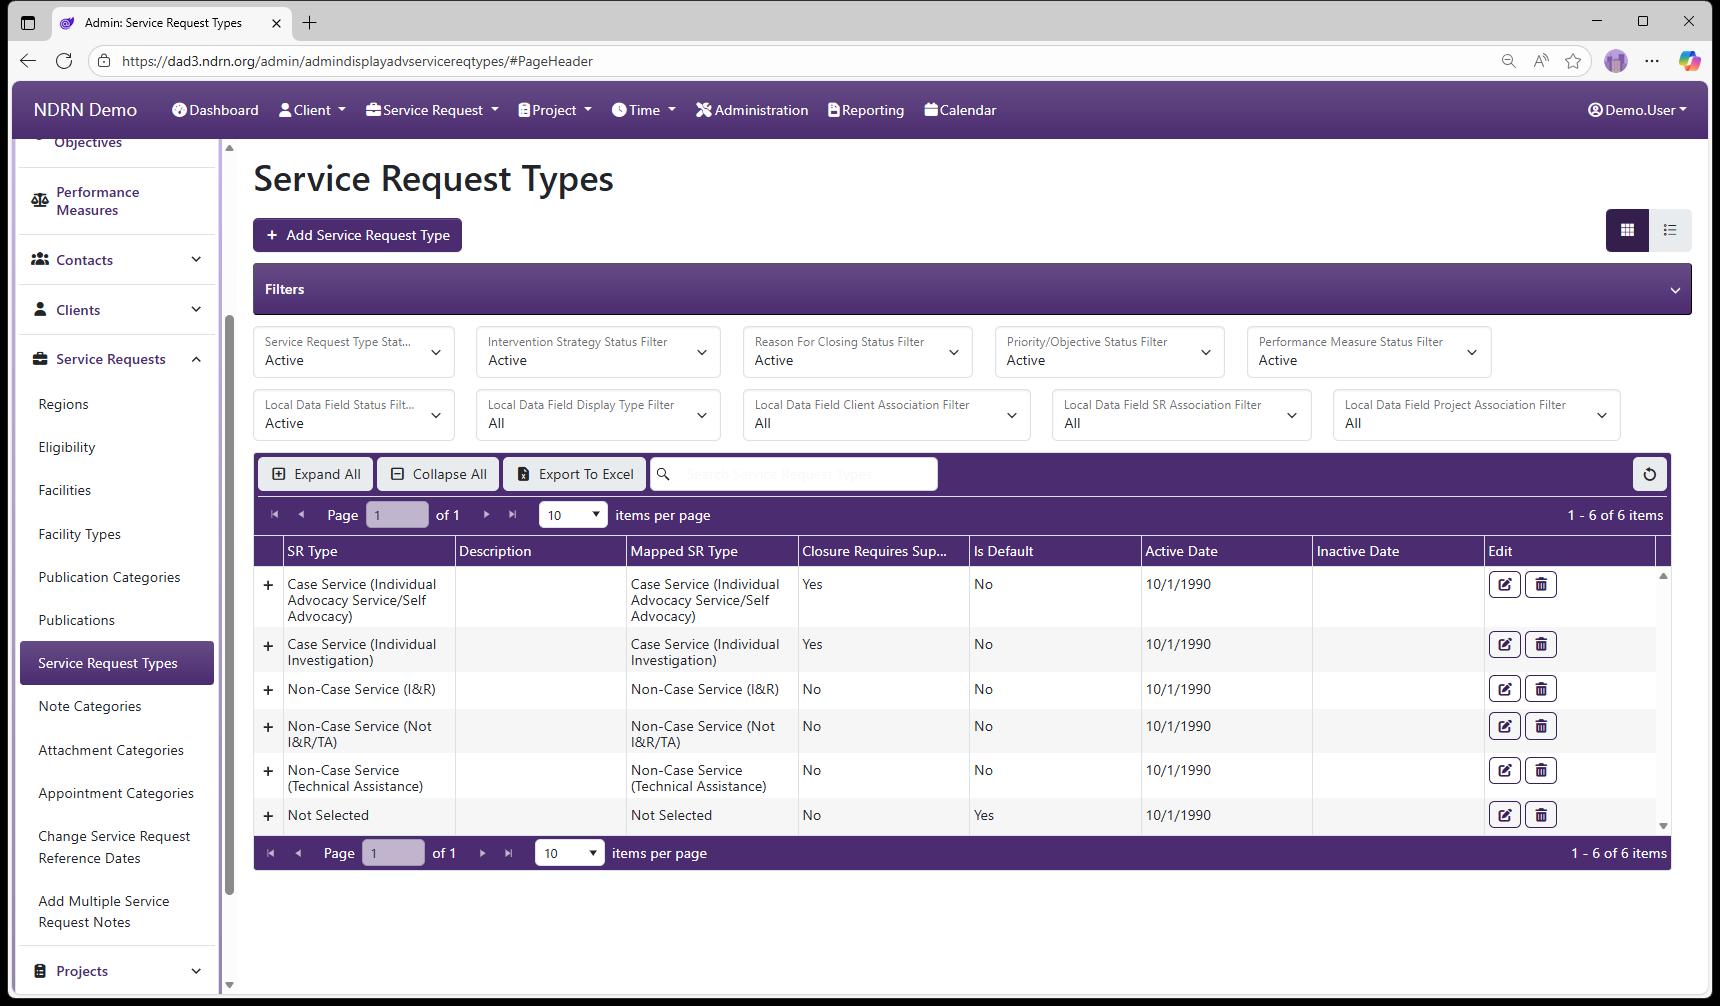This screenshot has height=1006, width=1720.
Task: Click the browser refresh icon
Action: [x=64, y=61]
